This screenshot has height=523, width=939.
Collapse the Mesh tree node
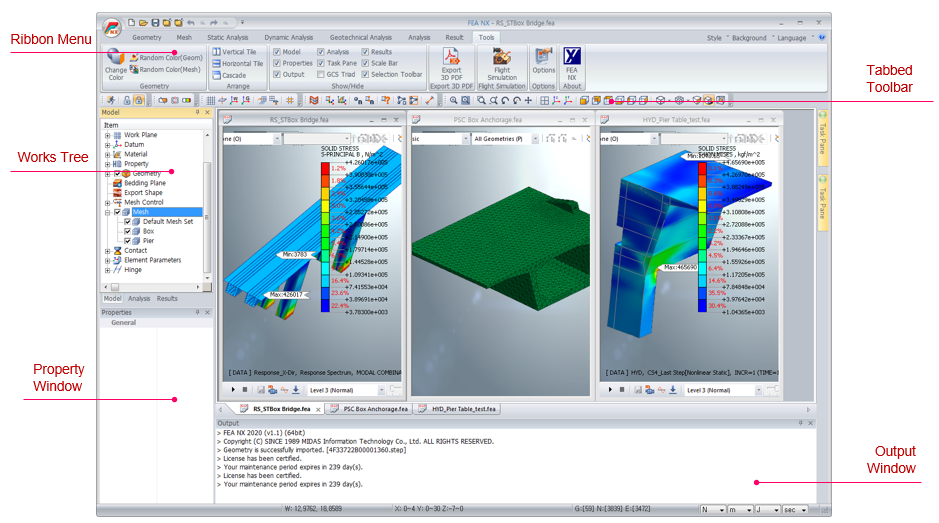108,212
